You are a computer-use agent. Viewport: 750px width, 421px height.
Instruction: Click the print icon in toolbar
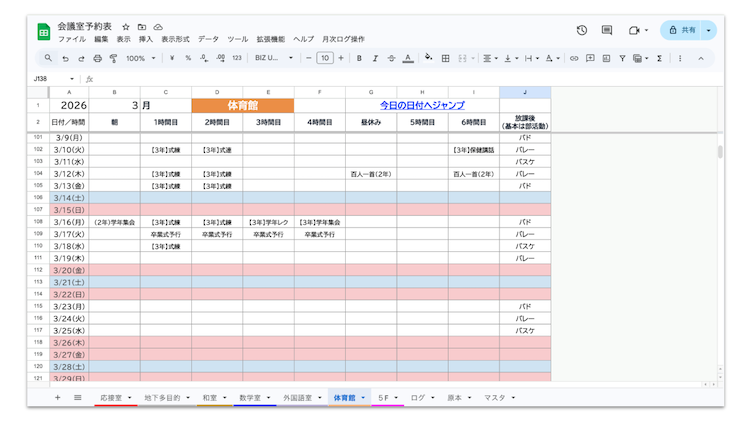(x=98, y=58)
